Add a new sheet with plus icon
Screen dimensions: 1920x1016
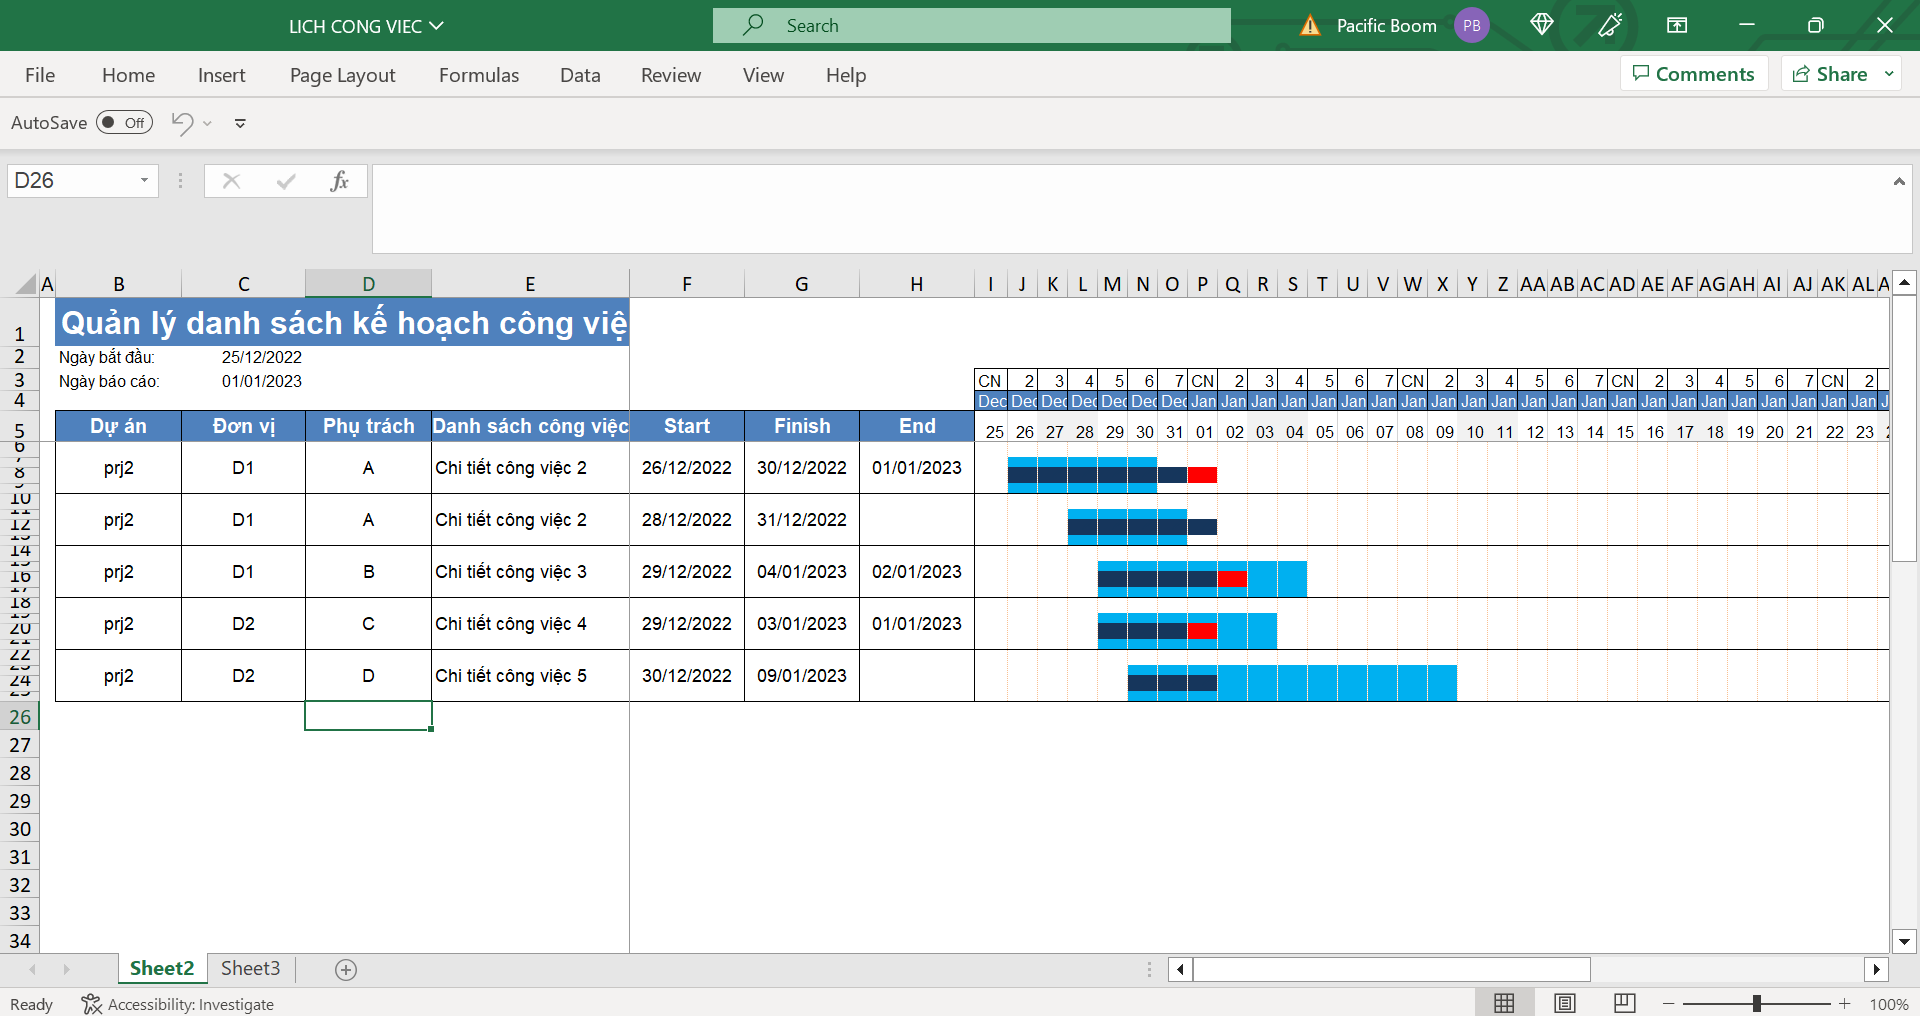pyautogui.click(x=346, y=969)
